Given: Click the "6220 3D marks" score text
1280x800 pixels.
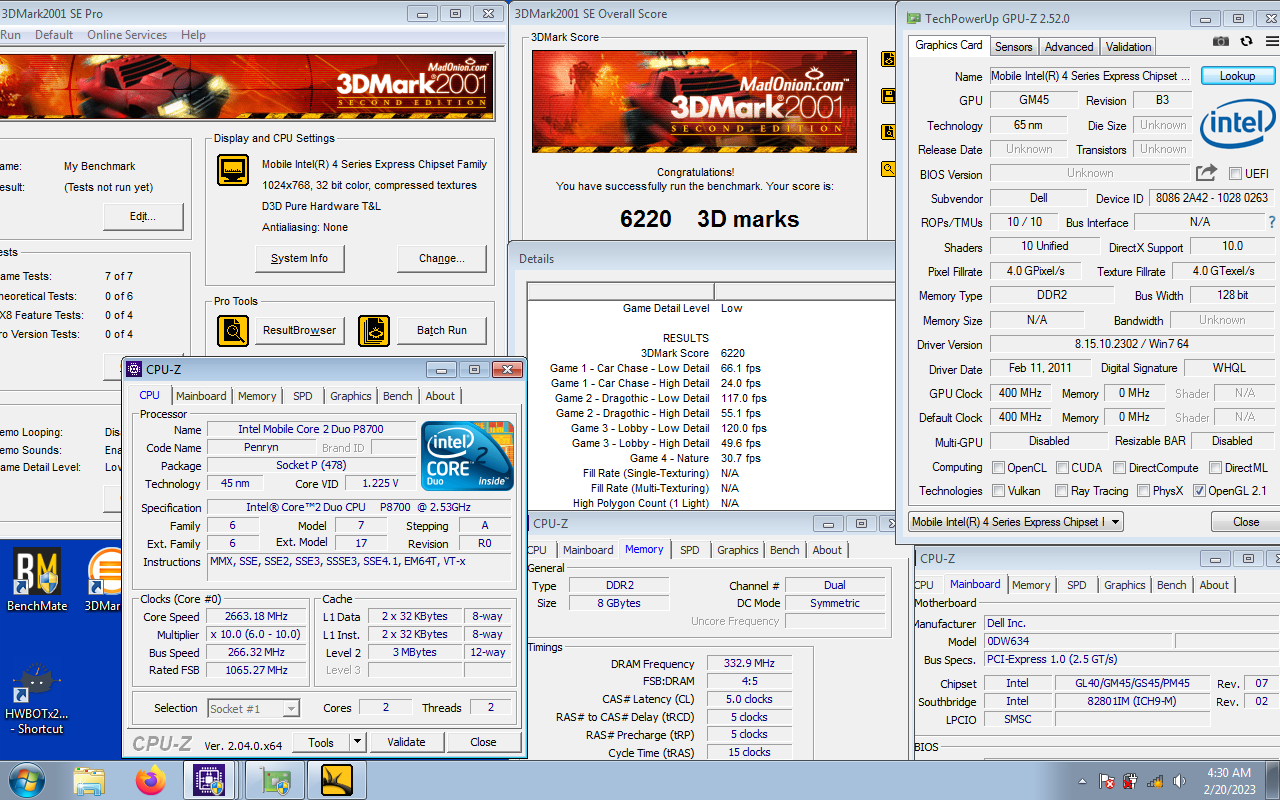Looking at the screenshot, I should (709, 219).
